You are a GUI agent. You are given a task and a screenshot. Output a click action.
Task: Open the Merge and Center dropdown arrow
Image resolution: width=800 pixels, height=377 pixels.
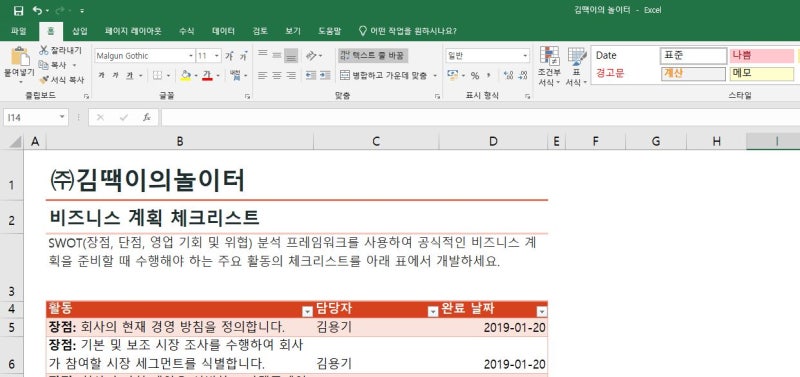click(x=435, y=76)
